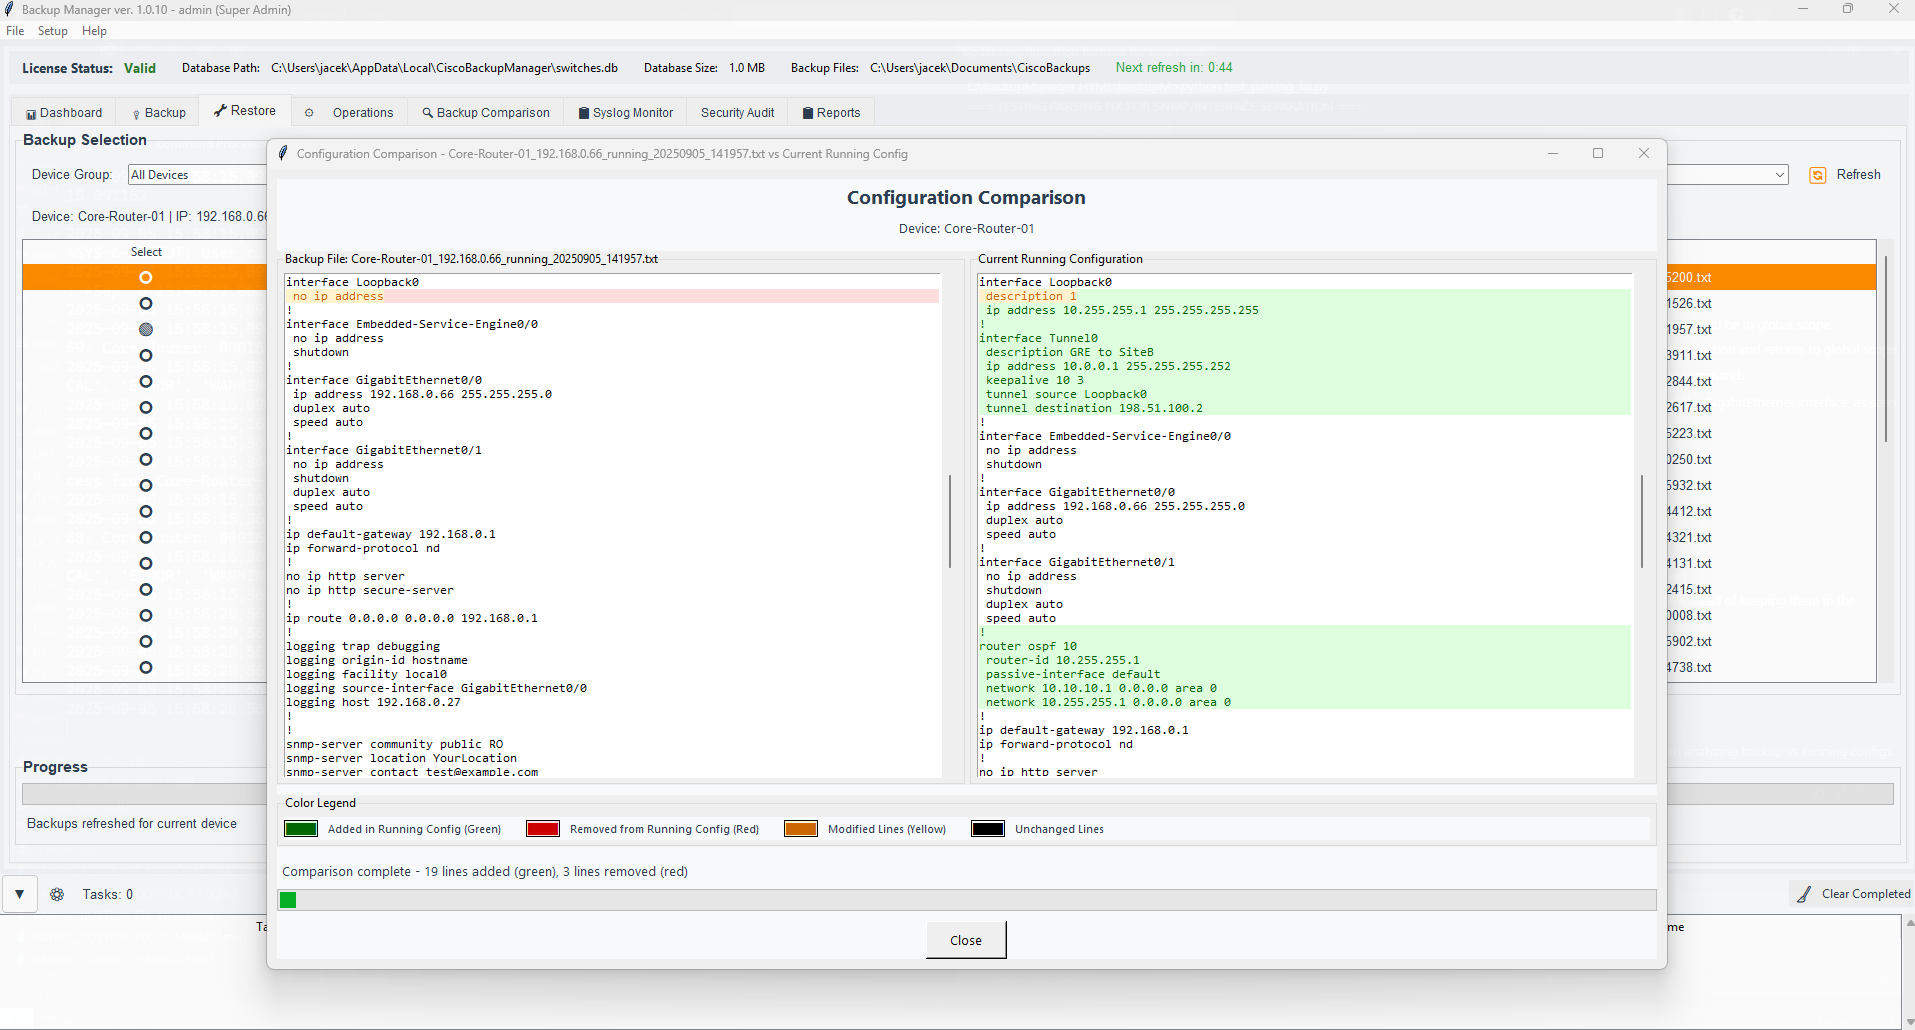The image size is (1915, 1030).
Task: Open the Reports tab
Action: (831, 113)
